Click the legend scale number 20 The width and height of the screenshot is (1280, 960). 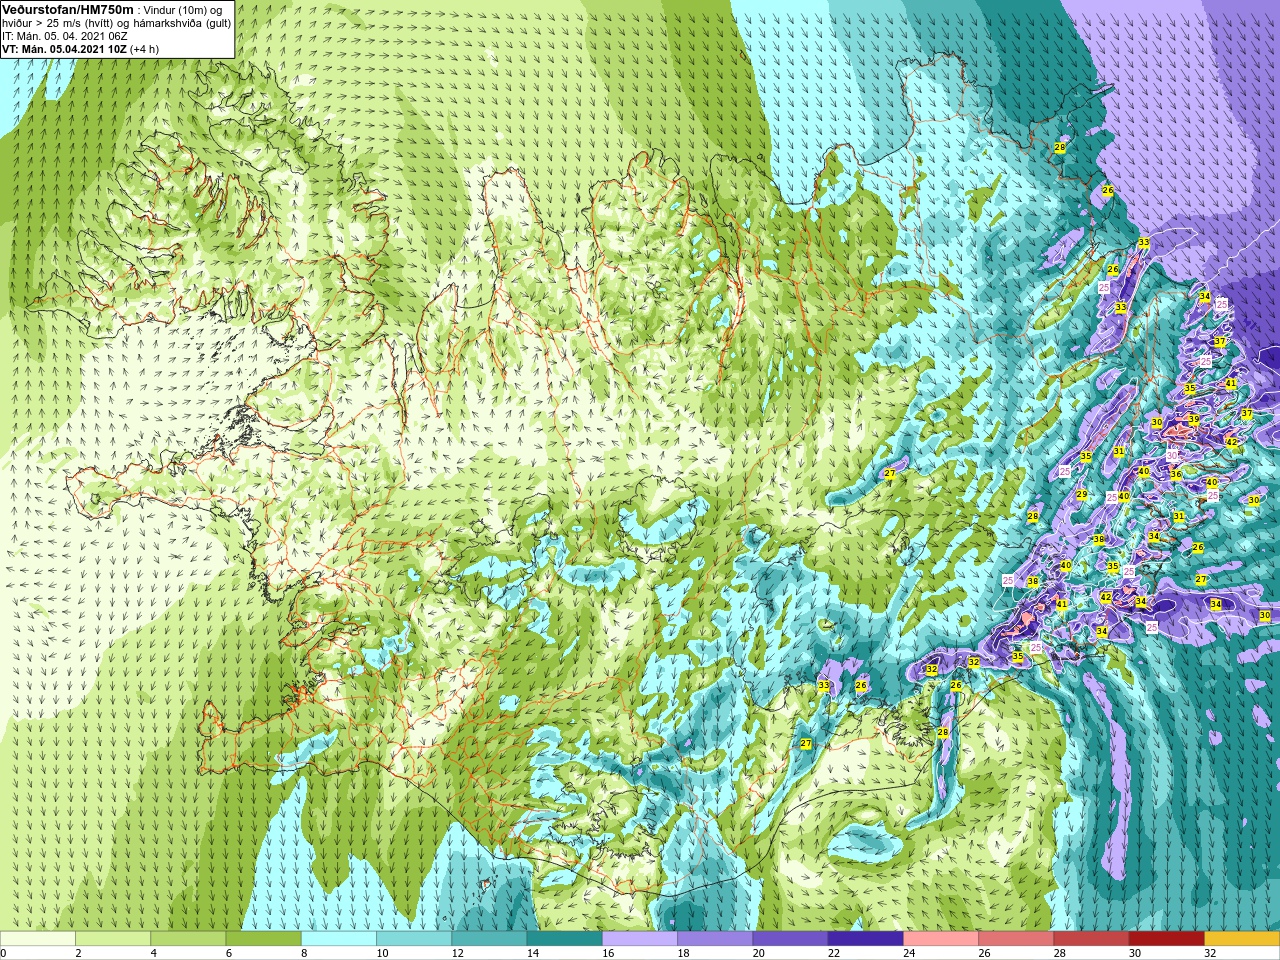pos(757,953)
